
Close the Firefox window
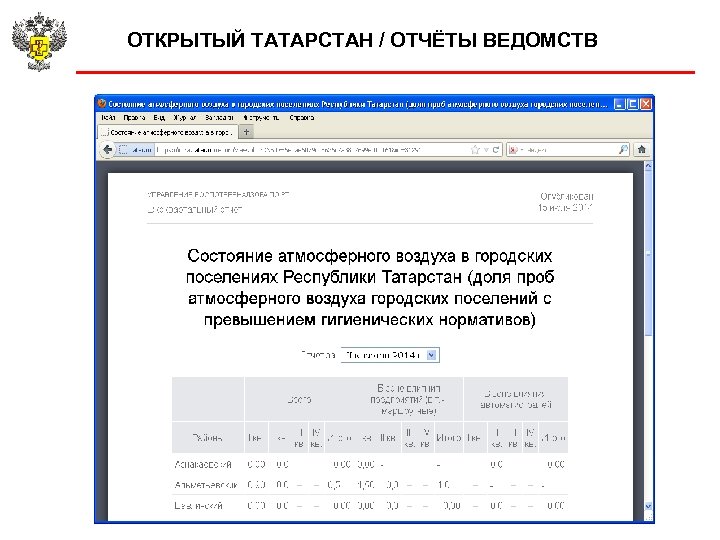point(646,104)
